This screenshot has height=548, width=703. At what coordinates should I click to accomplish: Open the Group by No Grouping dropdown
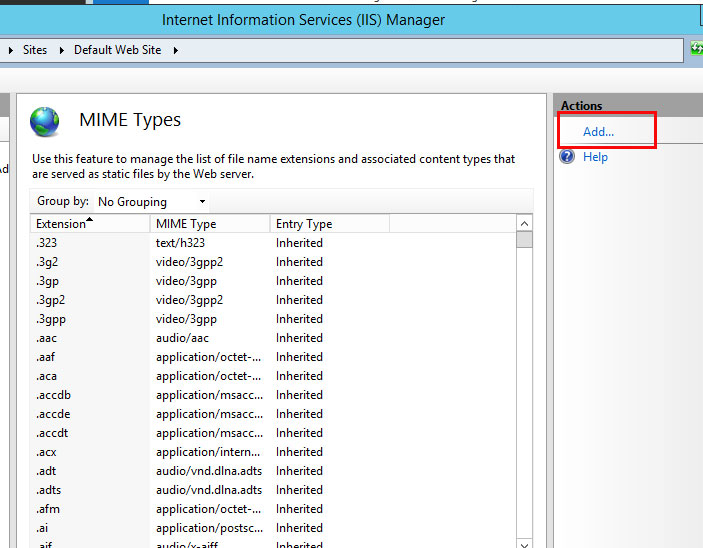click(152, 202)
